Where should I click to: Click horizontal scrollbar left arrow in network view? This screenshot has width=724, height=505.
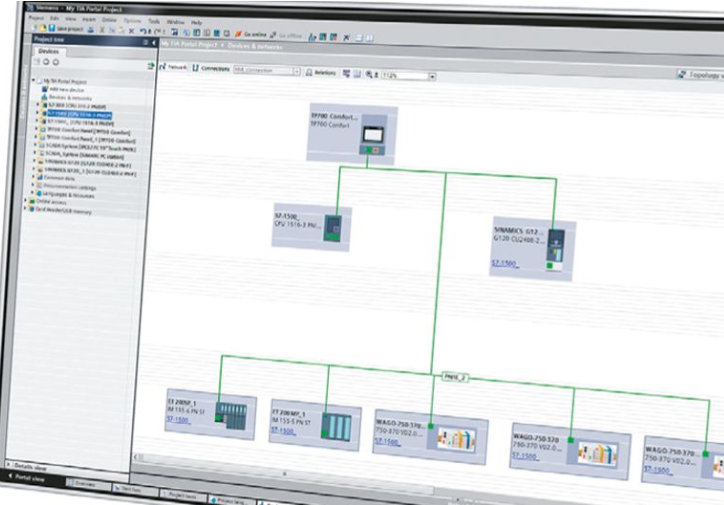click(x=137, y=457)
